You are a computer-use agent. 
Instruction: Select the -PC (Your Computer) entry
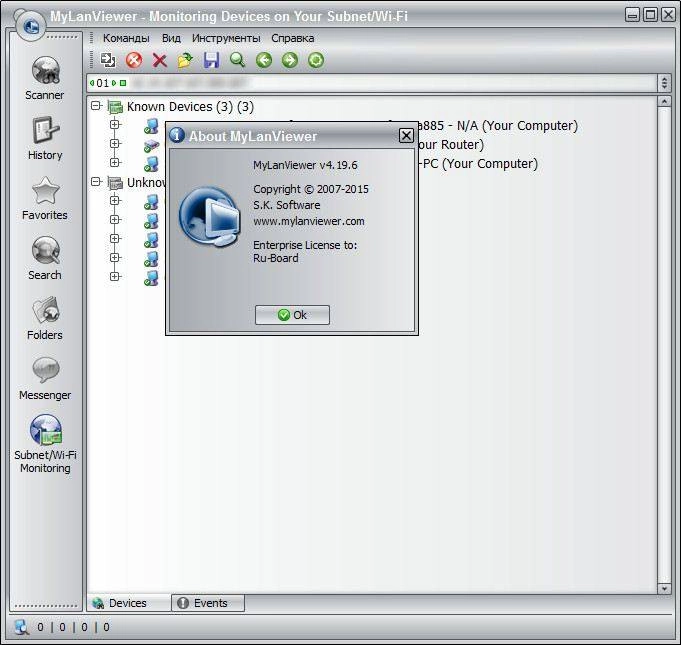[x=478, y=164]
